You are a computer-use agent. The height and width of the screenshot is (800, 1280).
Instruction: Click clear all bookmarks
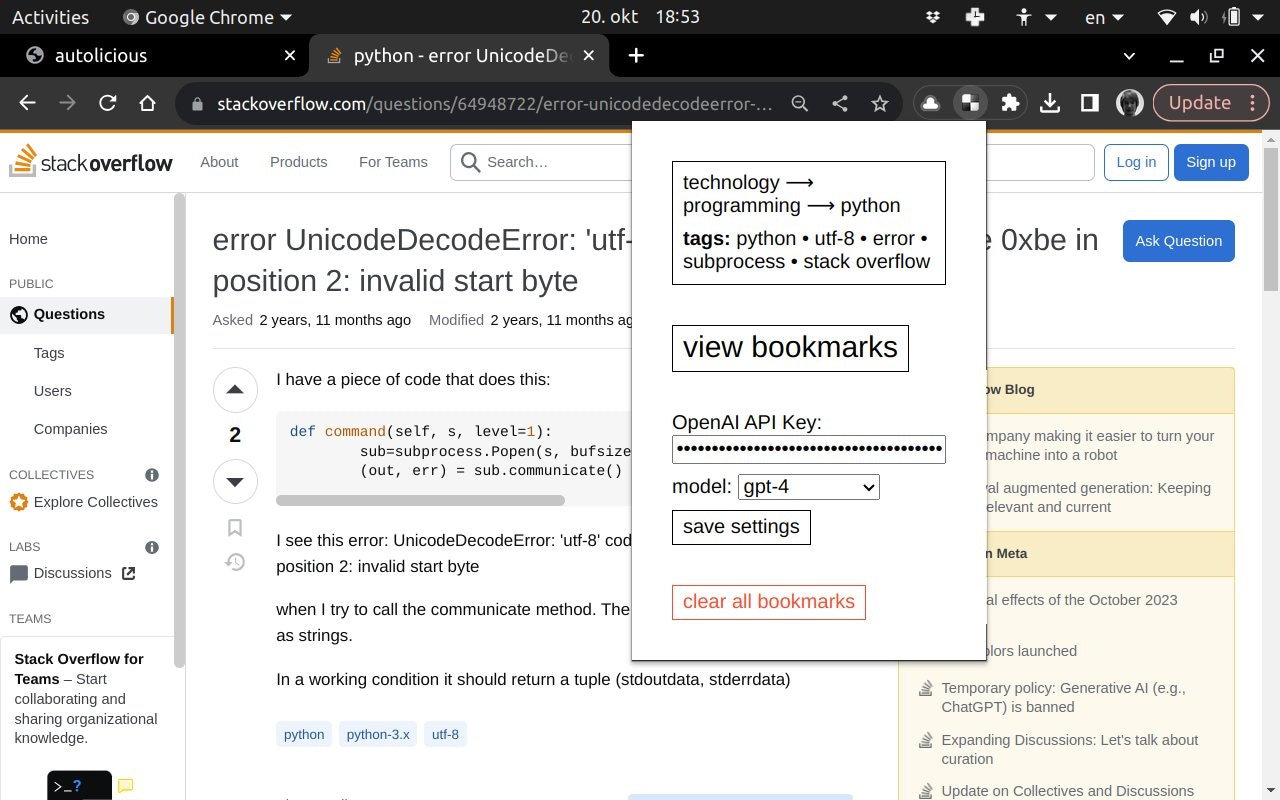[769, 602]
